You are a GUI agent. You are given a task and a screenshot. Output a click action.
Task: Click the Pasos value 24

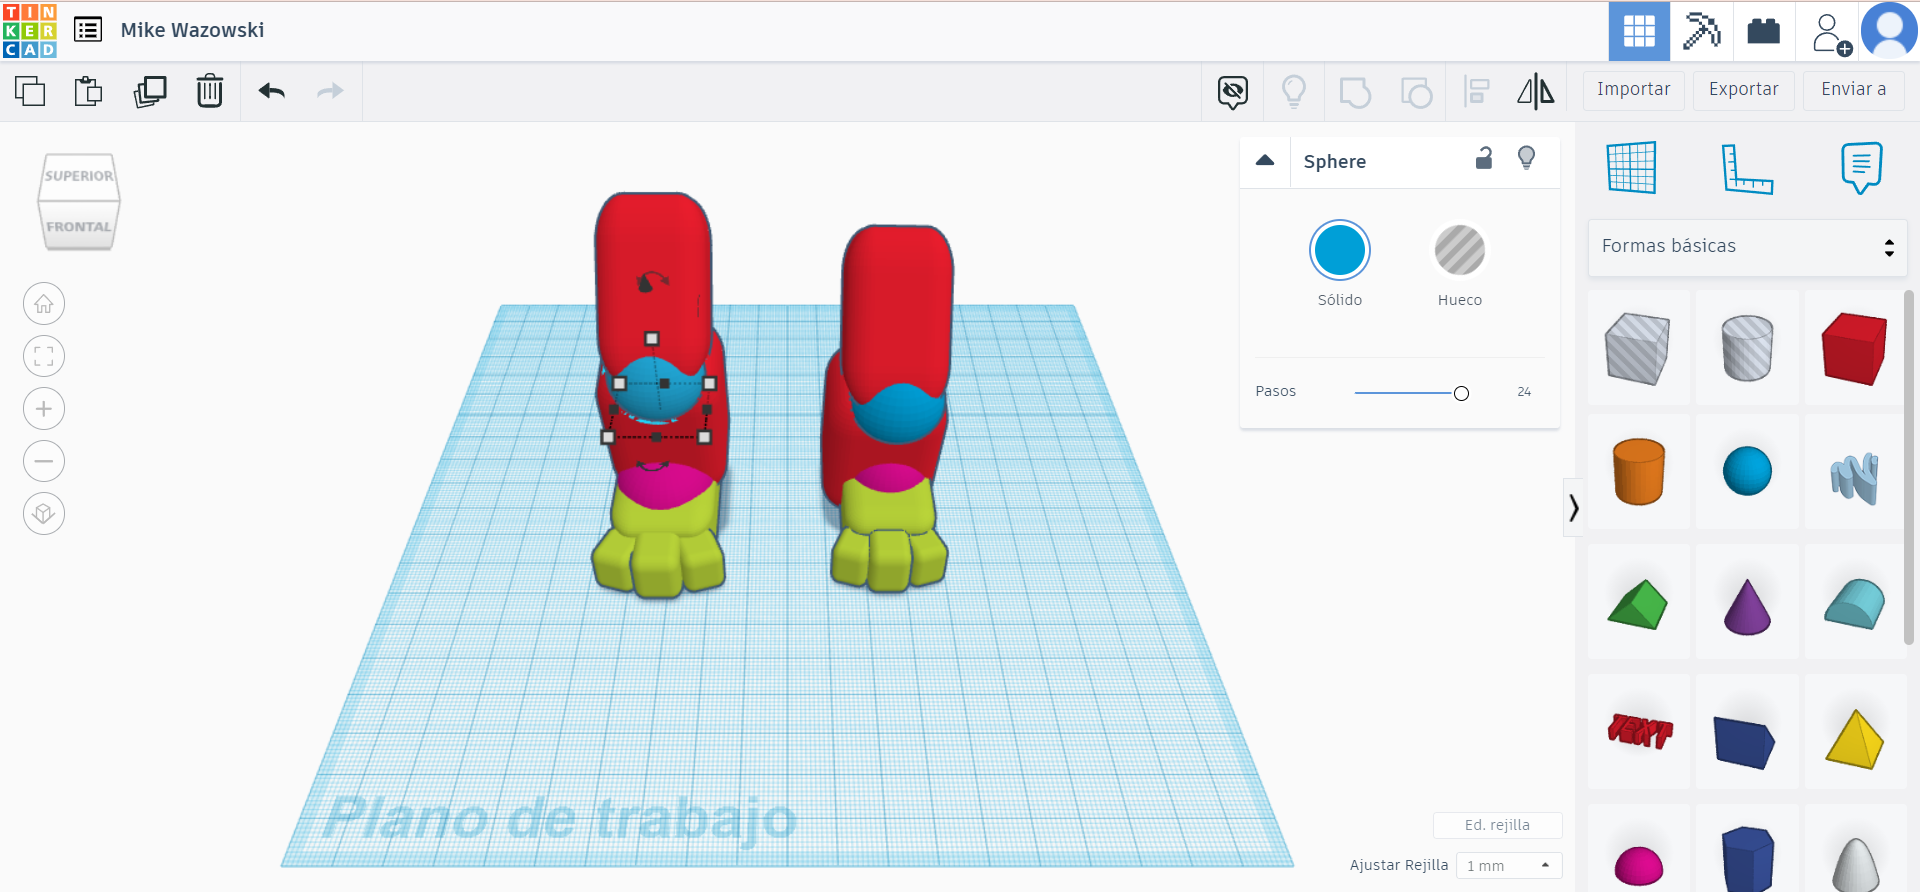1524,392
